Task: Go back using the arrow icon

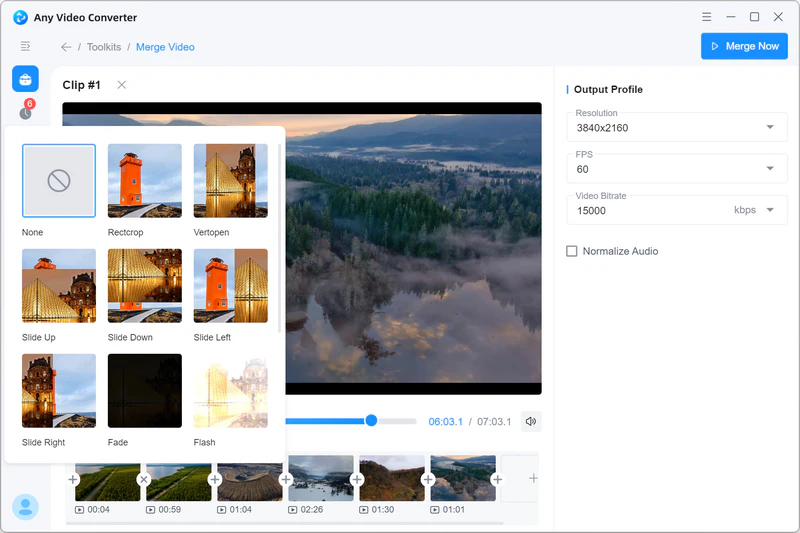Action: [x=66, y=47]
